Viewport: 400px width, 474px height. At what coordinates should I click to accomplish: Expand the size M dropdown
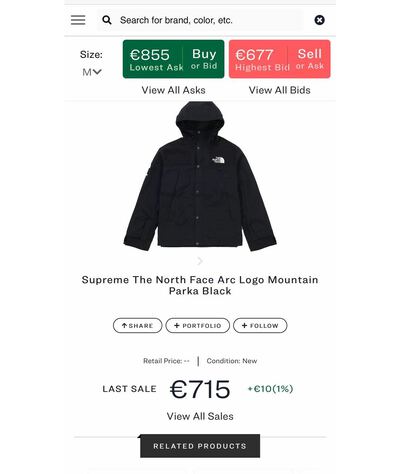(92, 72)
